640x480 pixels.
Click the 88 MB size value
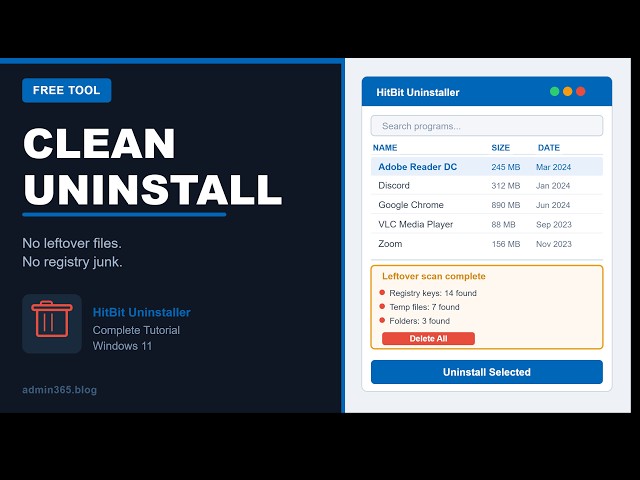503,225
